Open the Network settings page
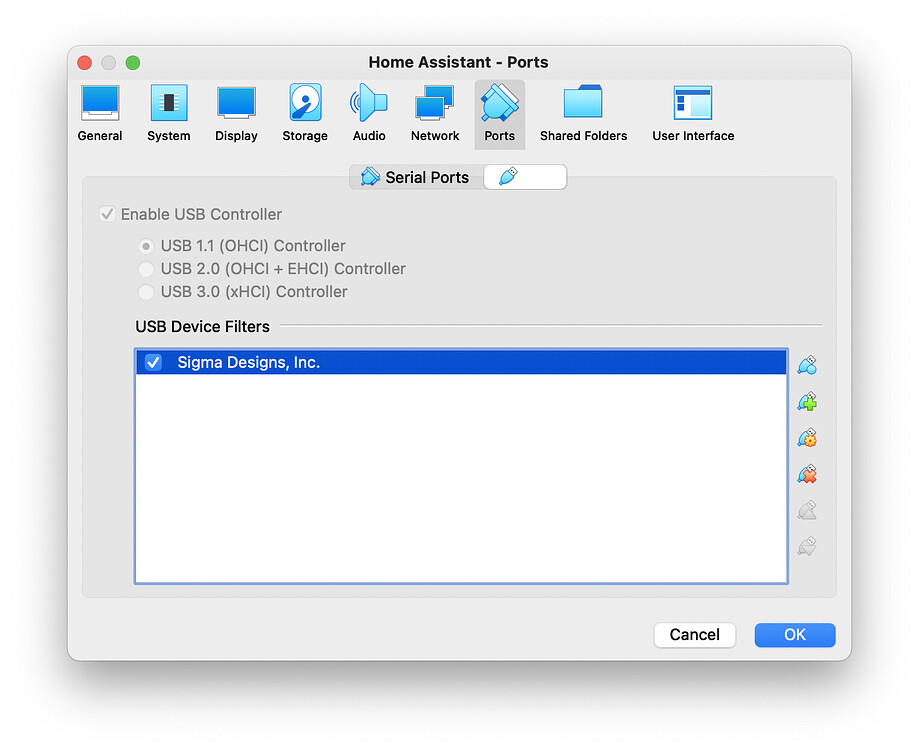This screenshot has width=918, height=750. 434,110
